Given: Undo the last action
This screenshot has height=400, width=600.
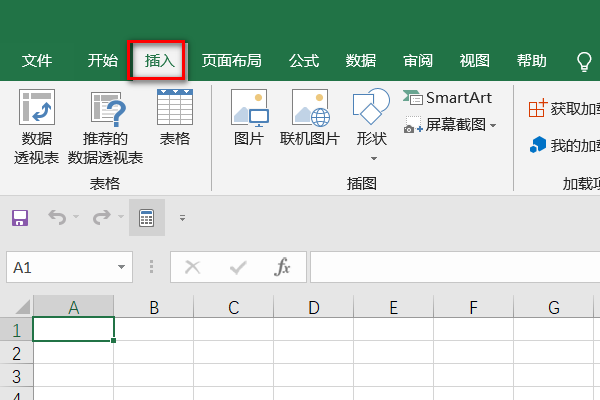Looking at the screenshot, I should pos(57,217).
